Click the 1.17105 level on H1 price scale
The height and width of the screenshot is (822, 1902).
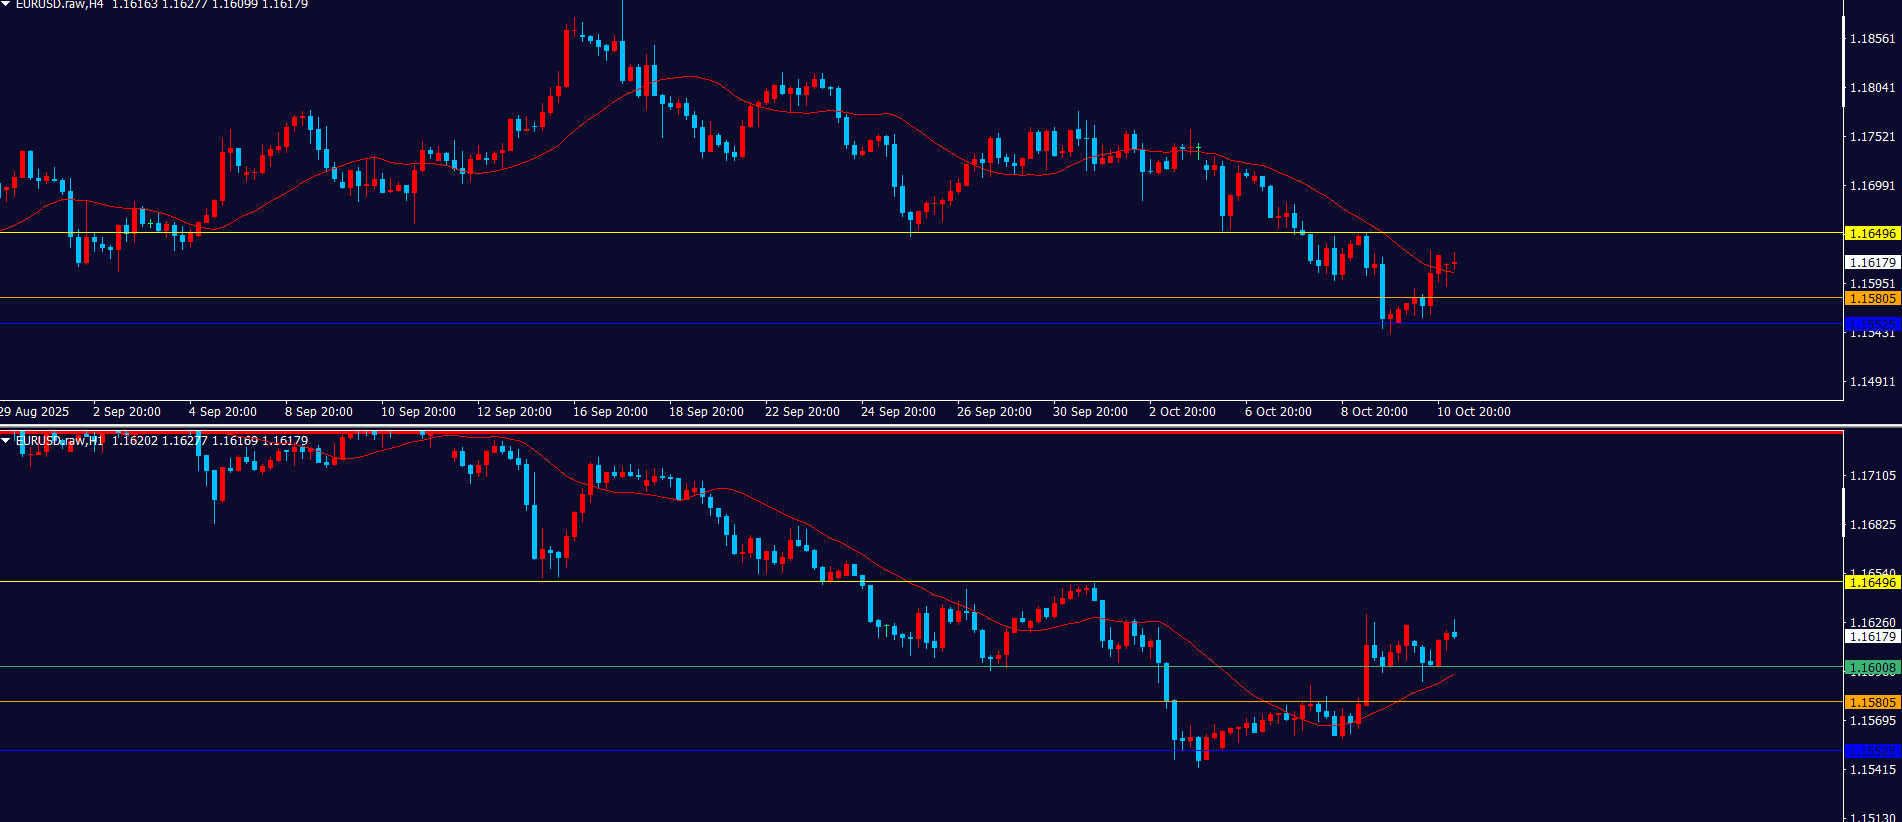[x=1872, y=476]
